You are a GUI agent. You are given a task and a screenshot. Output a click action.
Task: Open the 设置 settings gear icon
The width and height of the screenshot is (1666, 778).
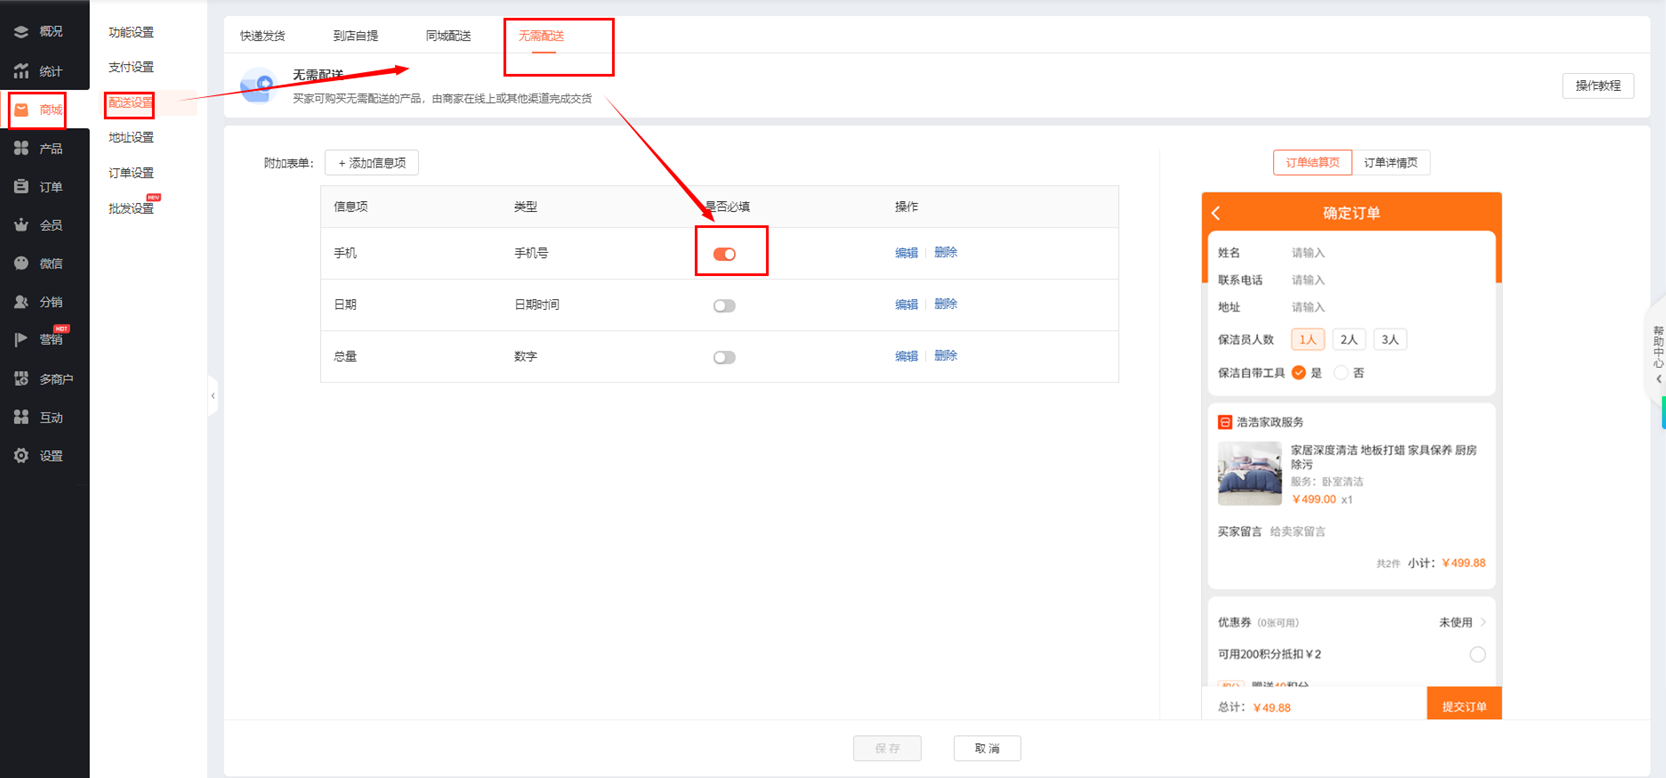21,456
